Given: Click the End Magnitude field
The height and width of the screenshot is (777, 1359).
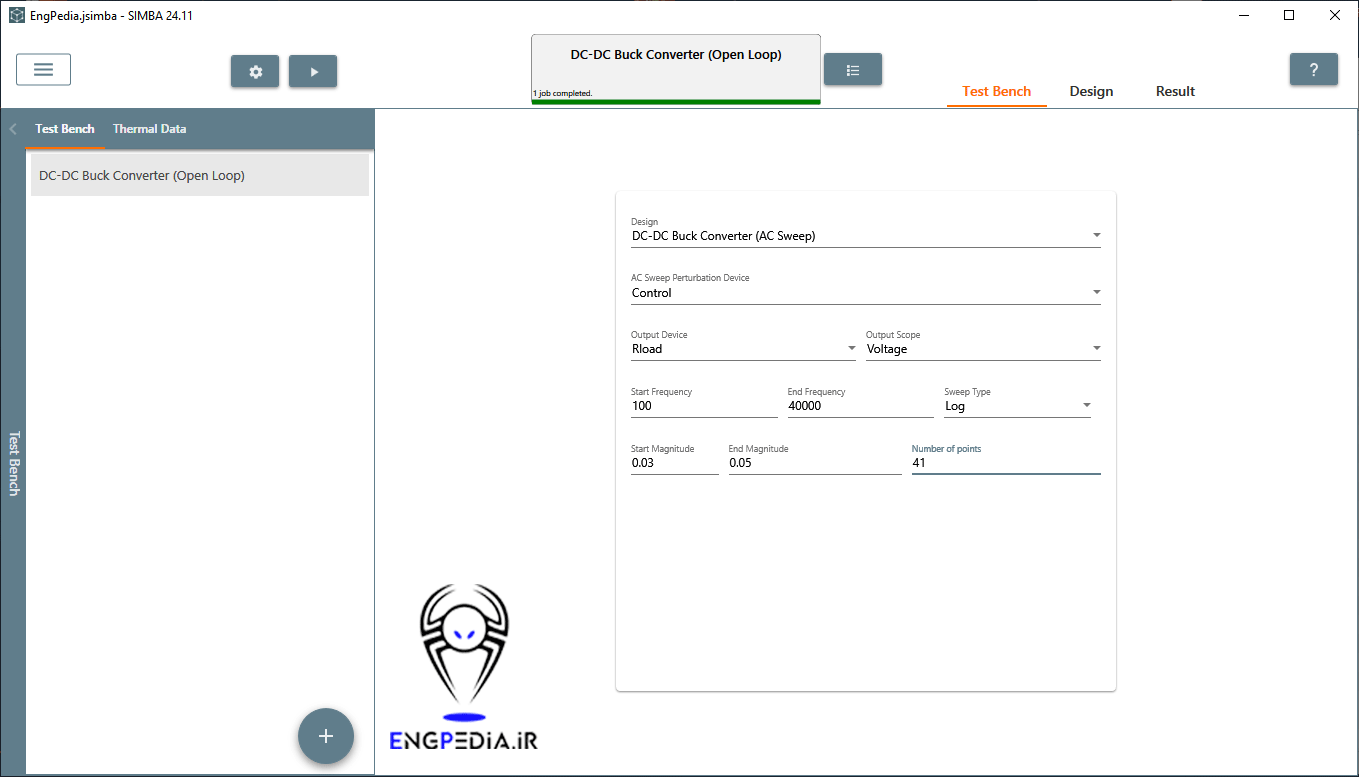Looking at the screenshot, I should click(x=814, y=463).
